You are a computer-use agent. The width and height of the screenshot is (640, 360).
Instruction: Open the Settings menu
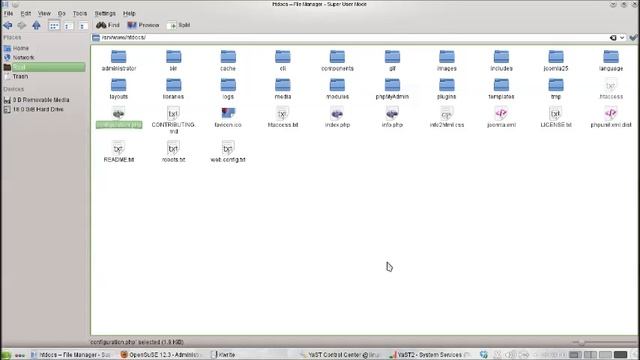[105, 13]
